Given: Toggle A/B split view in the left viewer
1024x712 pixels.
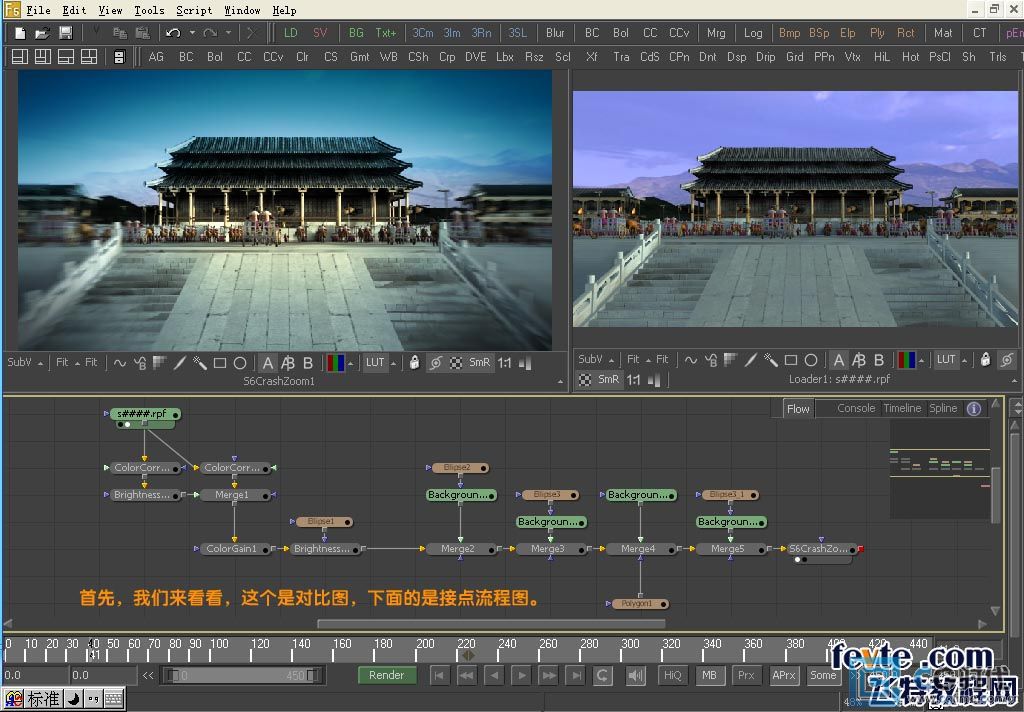Looking at the screenshot, I should [287, 363].
